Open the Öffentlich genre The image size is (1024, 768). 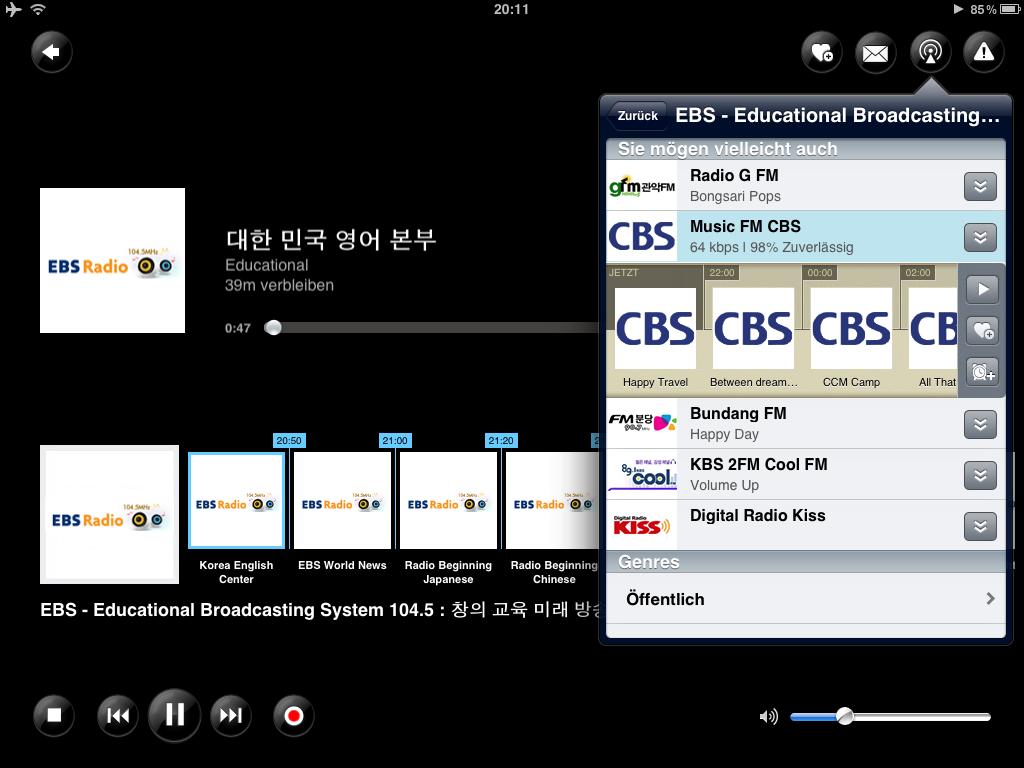[x=805, y=599]
